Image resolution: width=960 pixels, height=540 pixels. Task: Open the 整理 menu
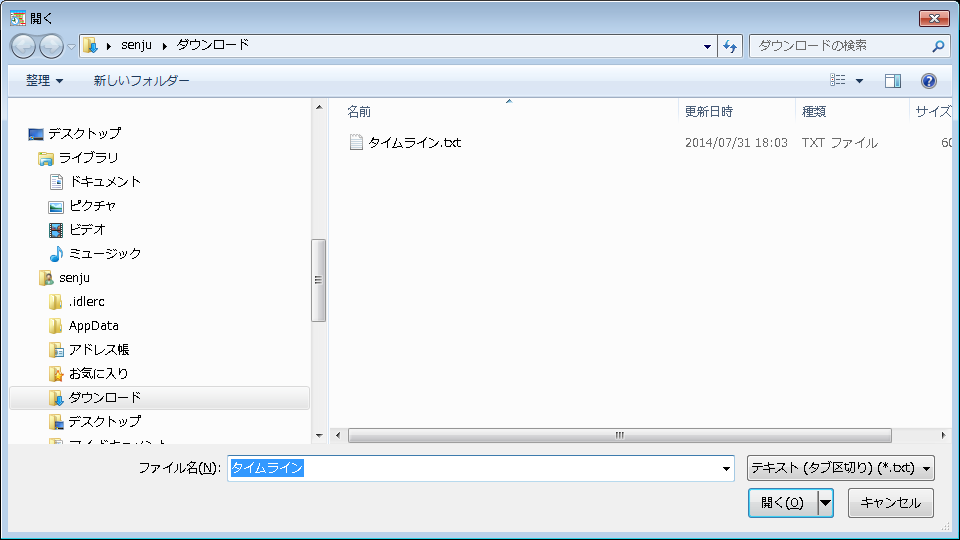coord(44,80)
